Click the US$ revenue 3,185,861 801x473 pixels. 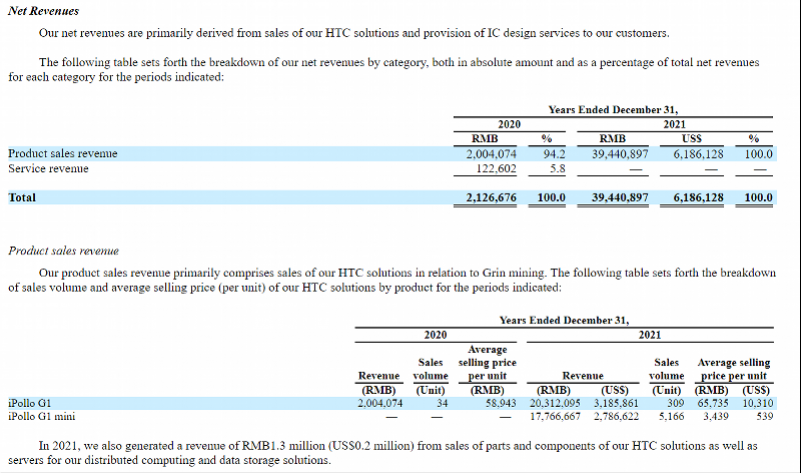point(616,403)
